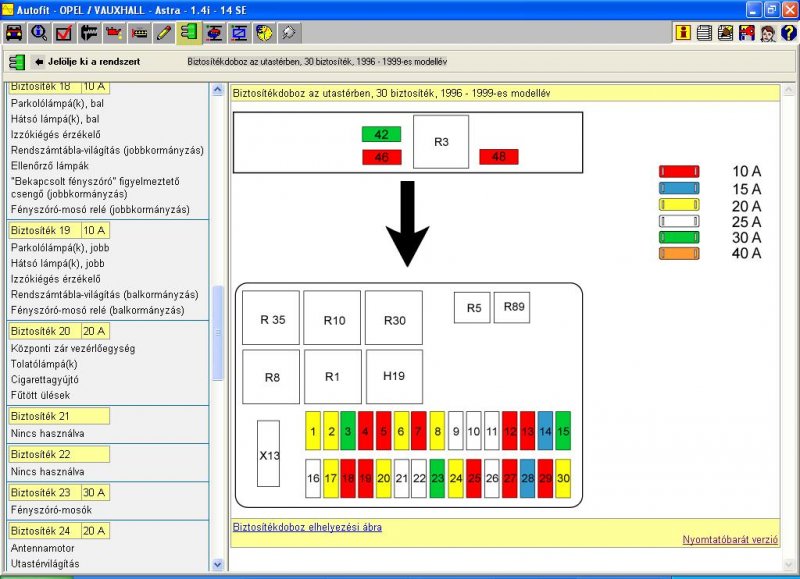Select relay R3 in upper box

441,142
